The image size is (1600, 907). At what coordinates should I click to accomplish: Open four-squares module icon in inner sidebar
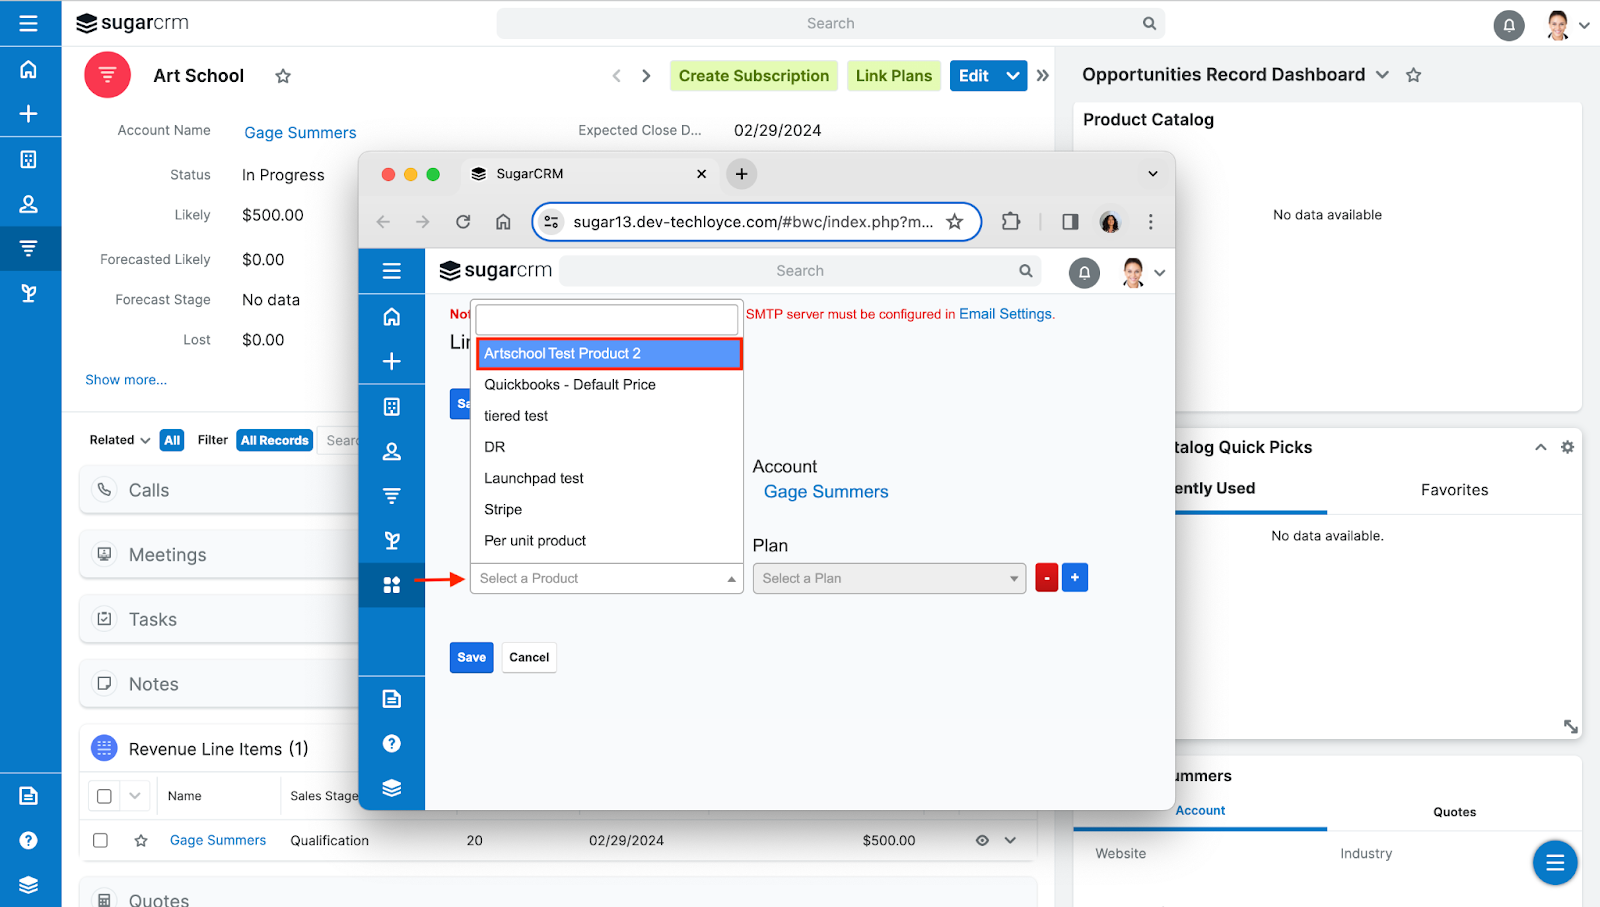392,585
